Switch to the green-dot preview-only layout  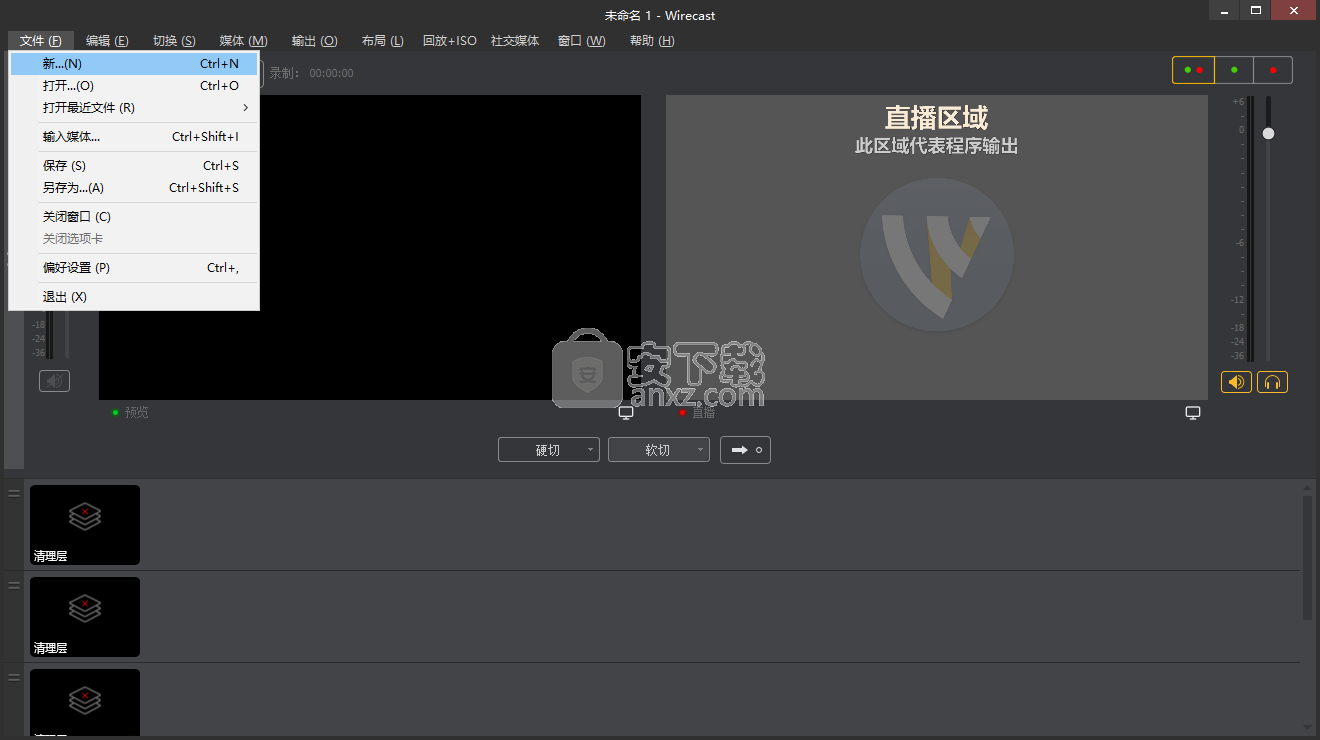1234,70
